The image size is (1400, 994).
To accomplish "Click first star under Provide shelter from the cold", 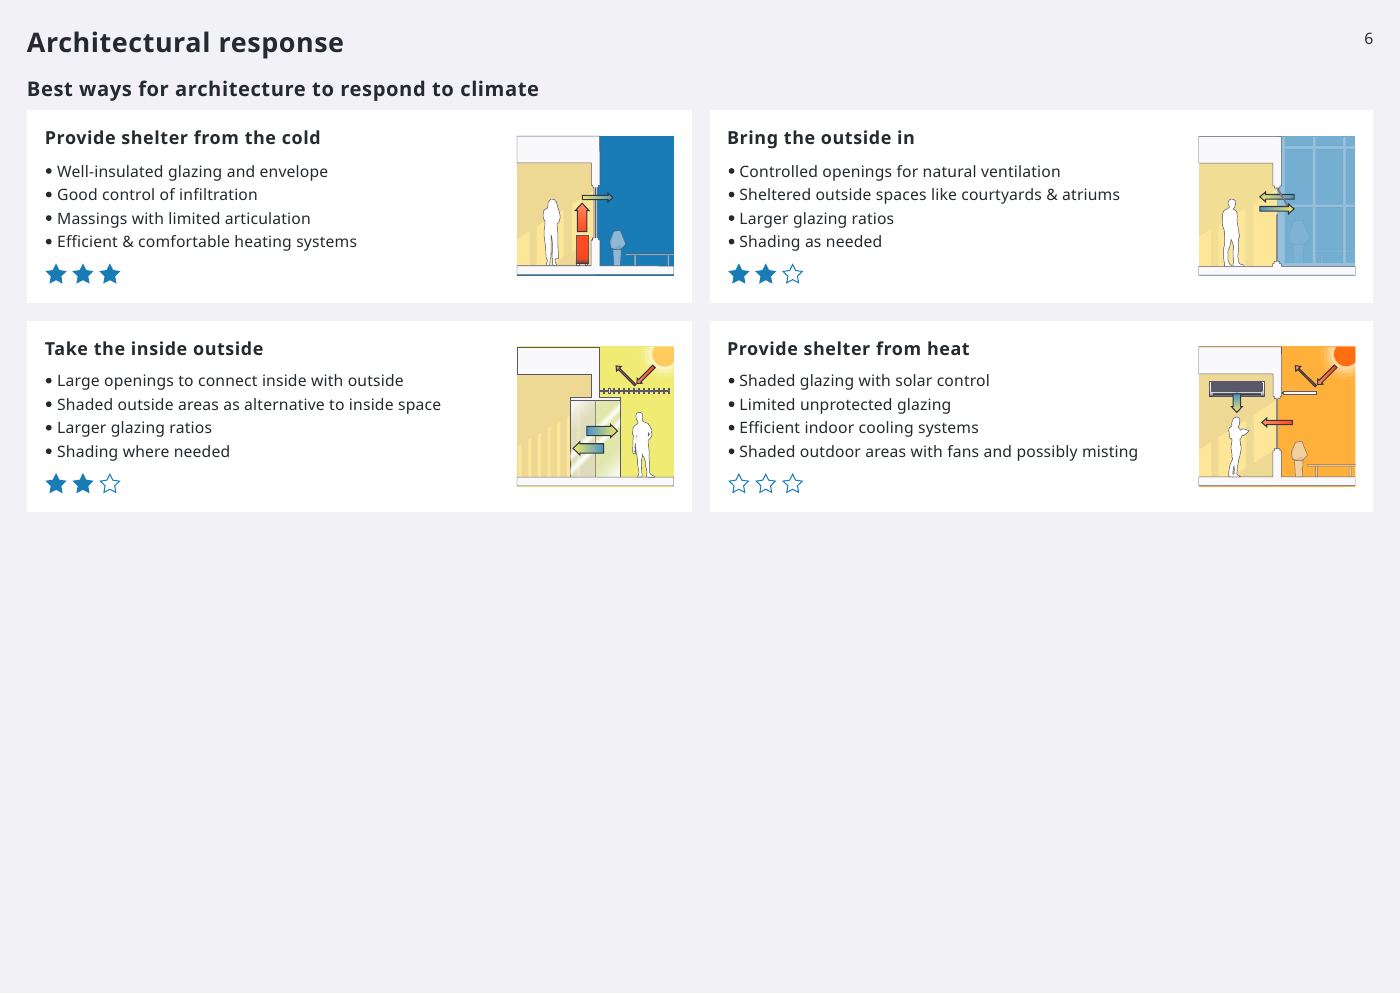I will (56, 274).
